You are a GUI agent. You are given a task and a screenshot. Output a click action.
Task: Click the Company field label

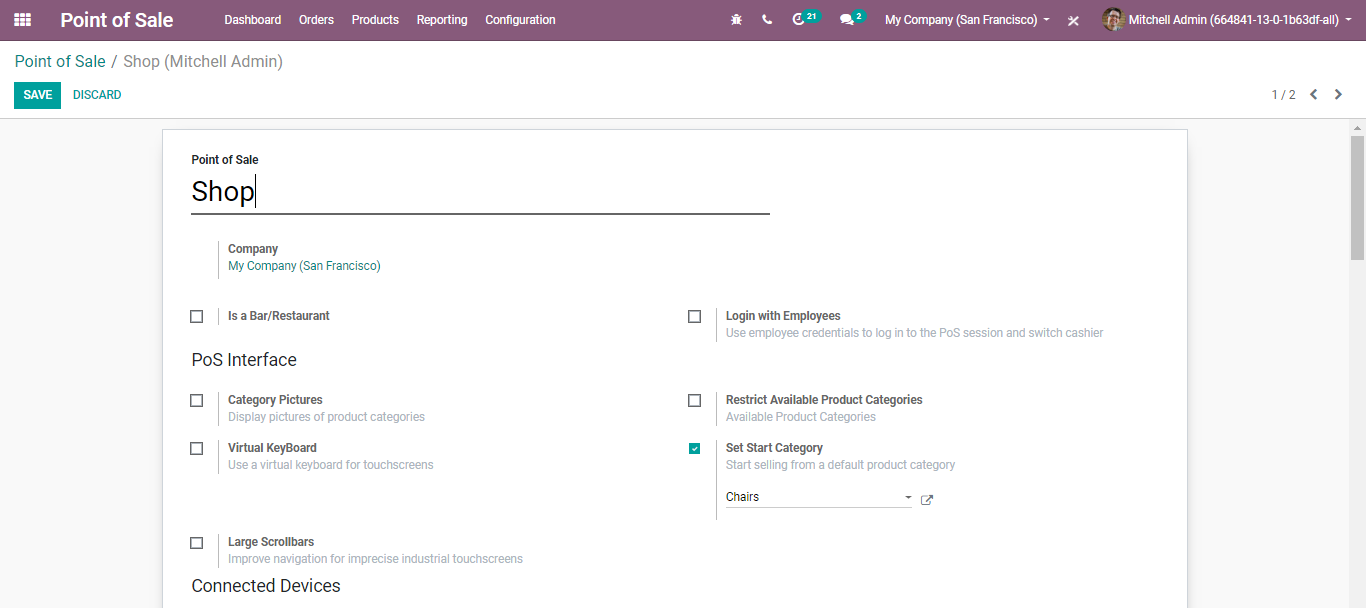coord(253,249)
